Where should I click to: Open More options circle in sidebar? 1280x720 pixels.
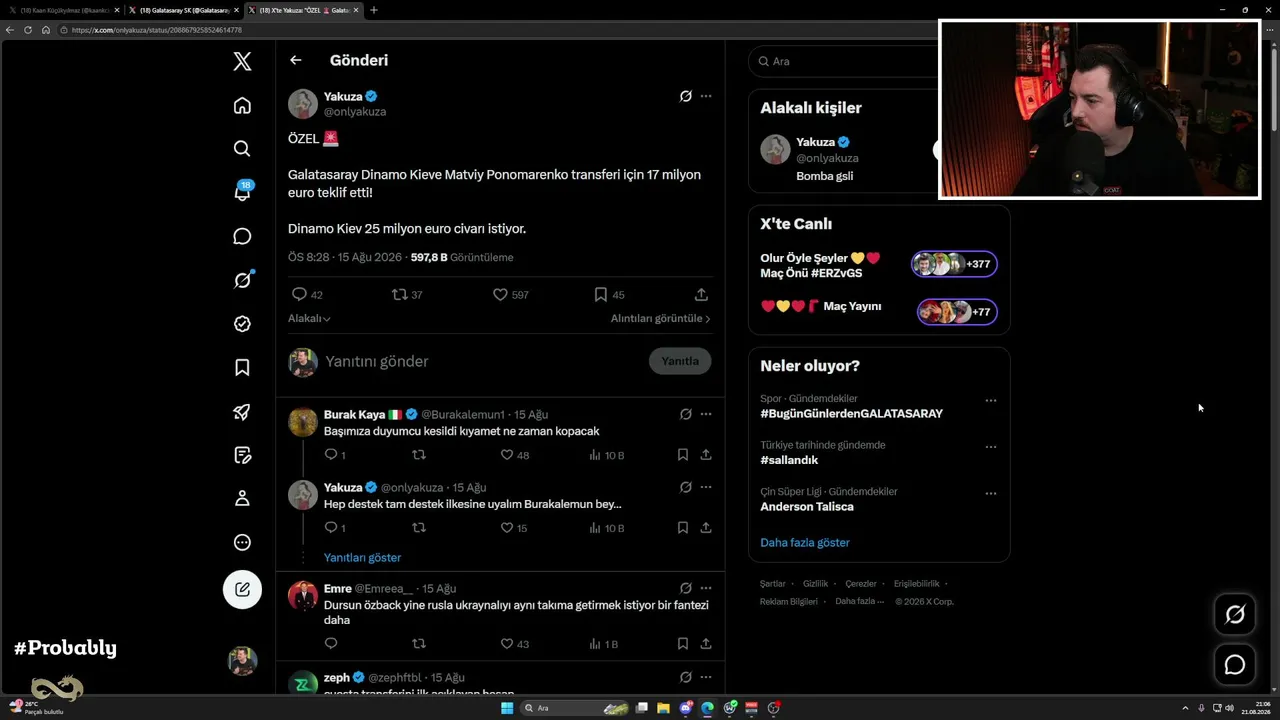[242, 542]
